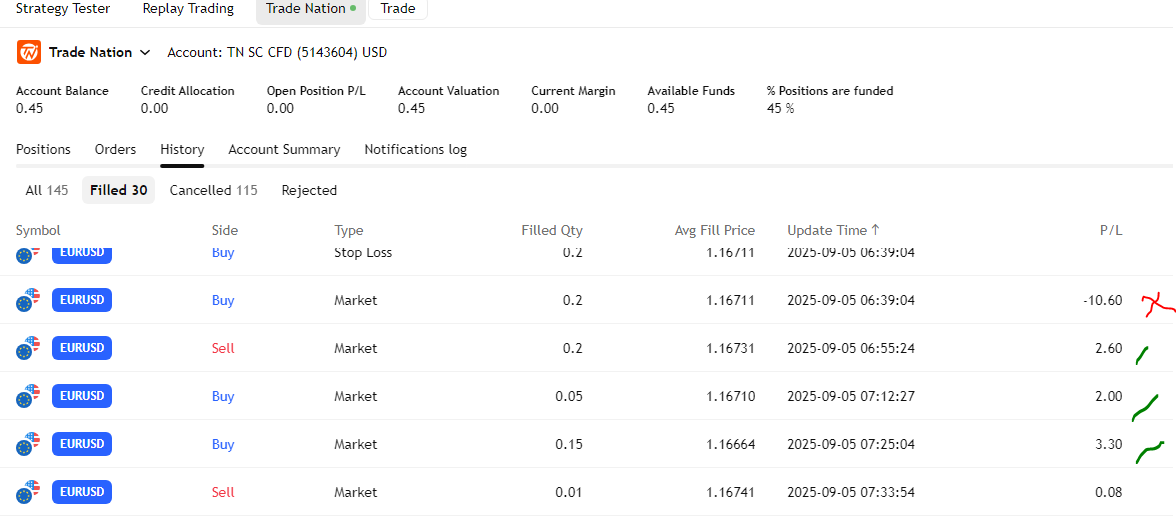
Task: Click the EURUSD flag icon in the 3.30 P/L row
Action: point(29,444)
